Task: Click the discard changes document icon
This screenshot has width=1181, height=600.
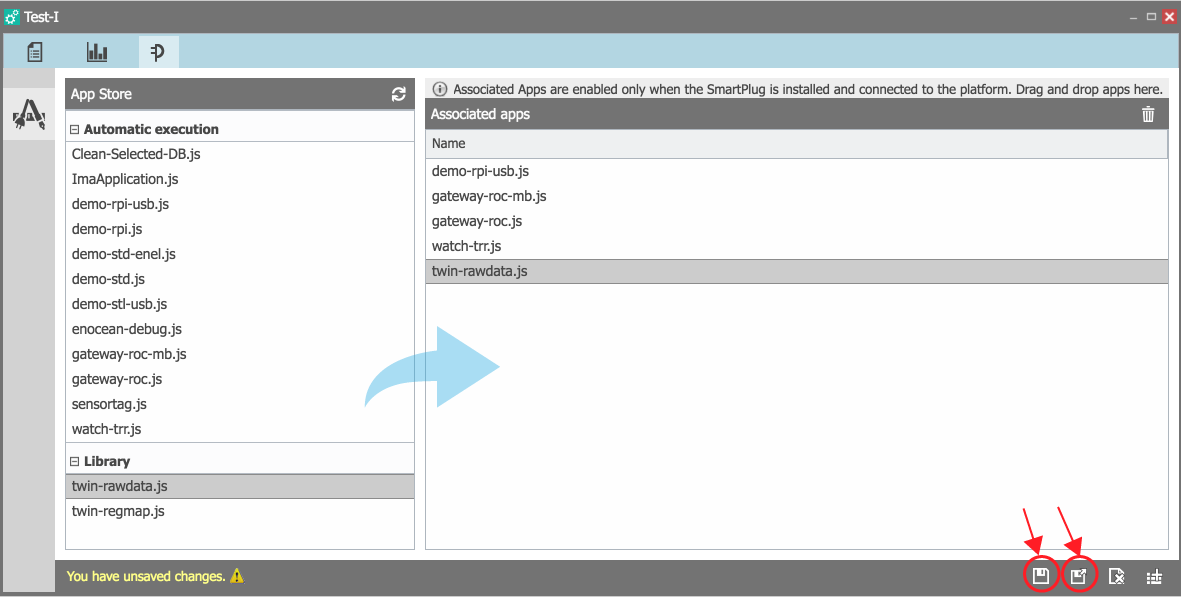Action: point(1116,576)
